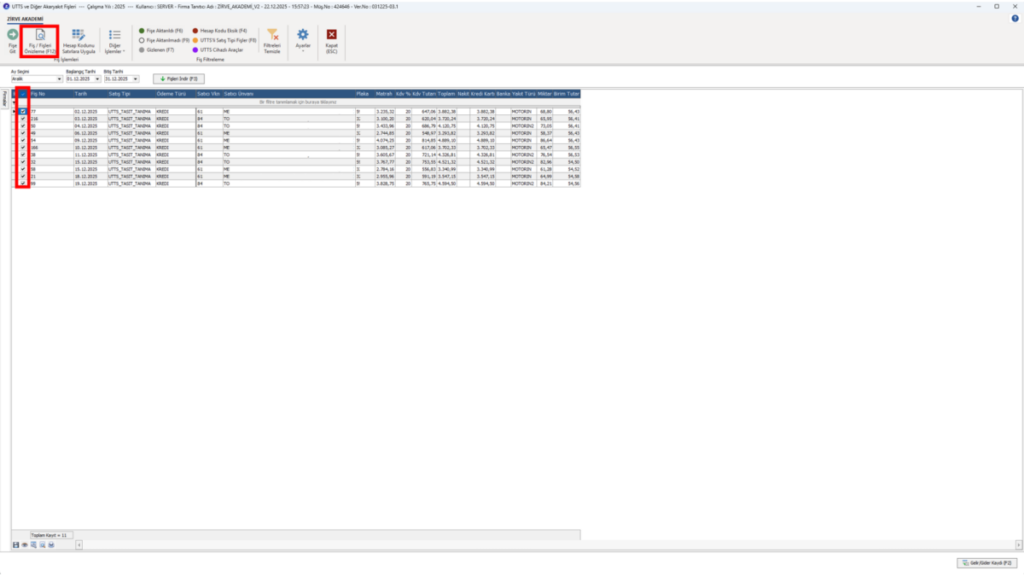The width and height of the screenshot is (1024, 576).
Task: Open the Ay Seçimi month dropdown
Action: click(59, 79)
